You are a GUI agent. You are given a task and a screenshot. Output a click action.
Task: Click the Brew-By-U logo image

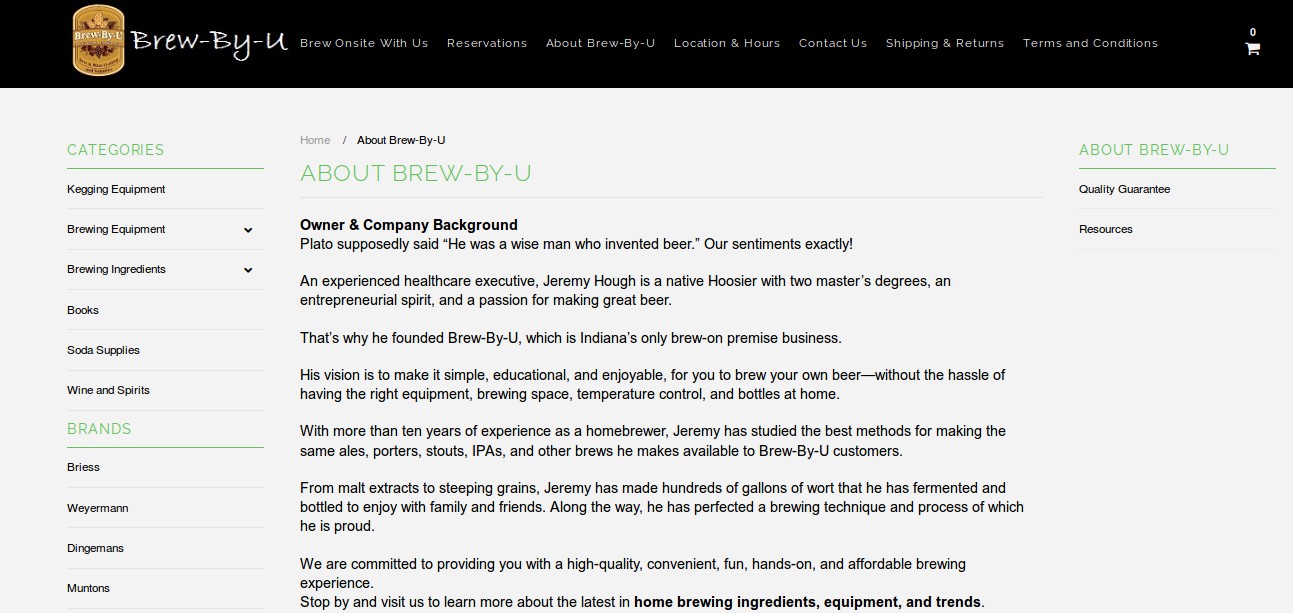coord(98,41)
